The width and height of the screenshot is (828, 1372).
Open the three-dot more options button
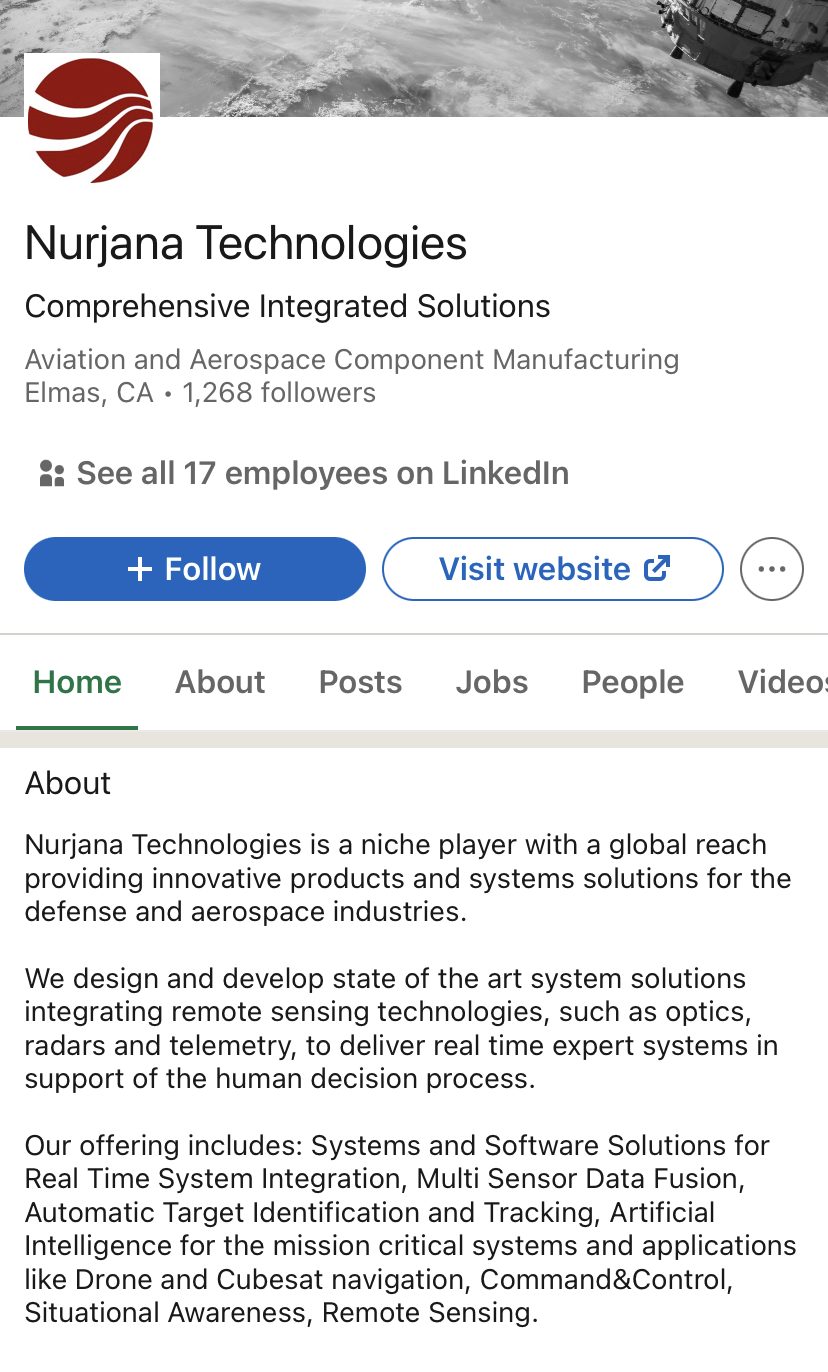[x=771, y=569]
